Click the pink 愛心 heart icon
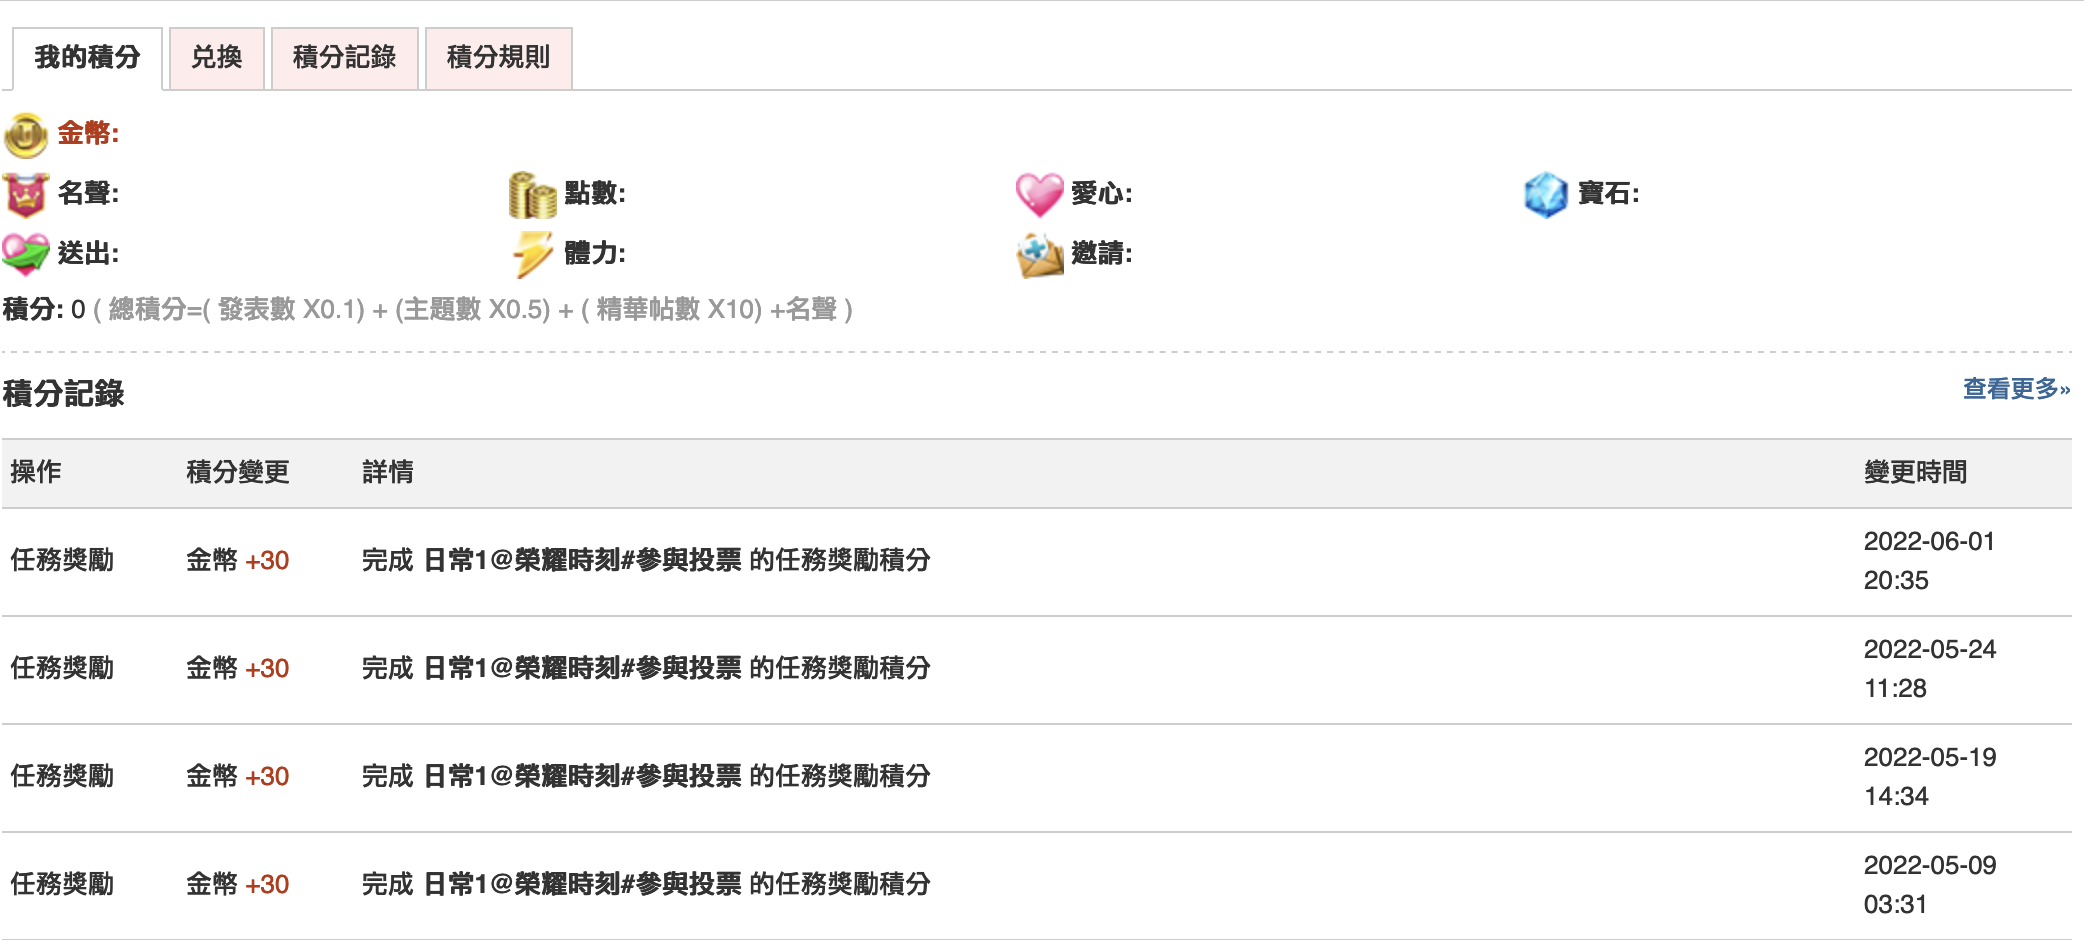The image size is (2084, 940). click(x=1039, y=194)
